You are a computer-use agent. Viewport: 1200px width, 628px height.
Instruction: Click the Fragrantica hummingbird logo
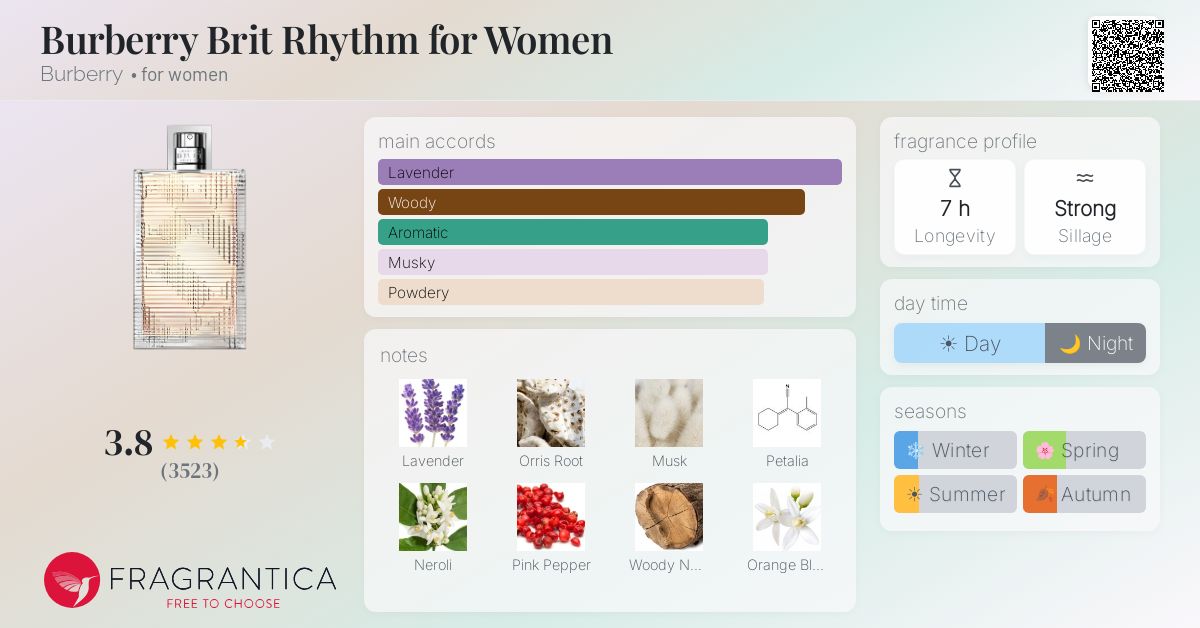72,580
